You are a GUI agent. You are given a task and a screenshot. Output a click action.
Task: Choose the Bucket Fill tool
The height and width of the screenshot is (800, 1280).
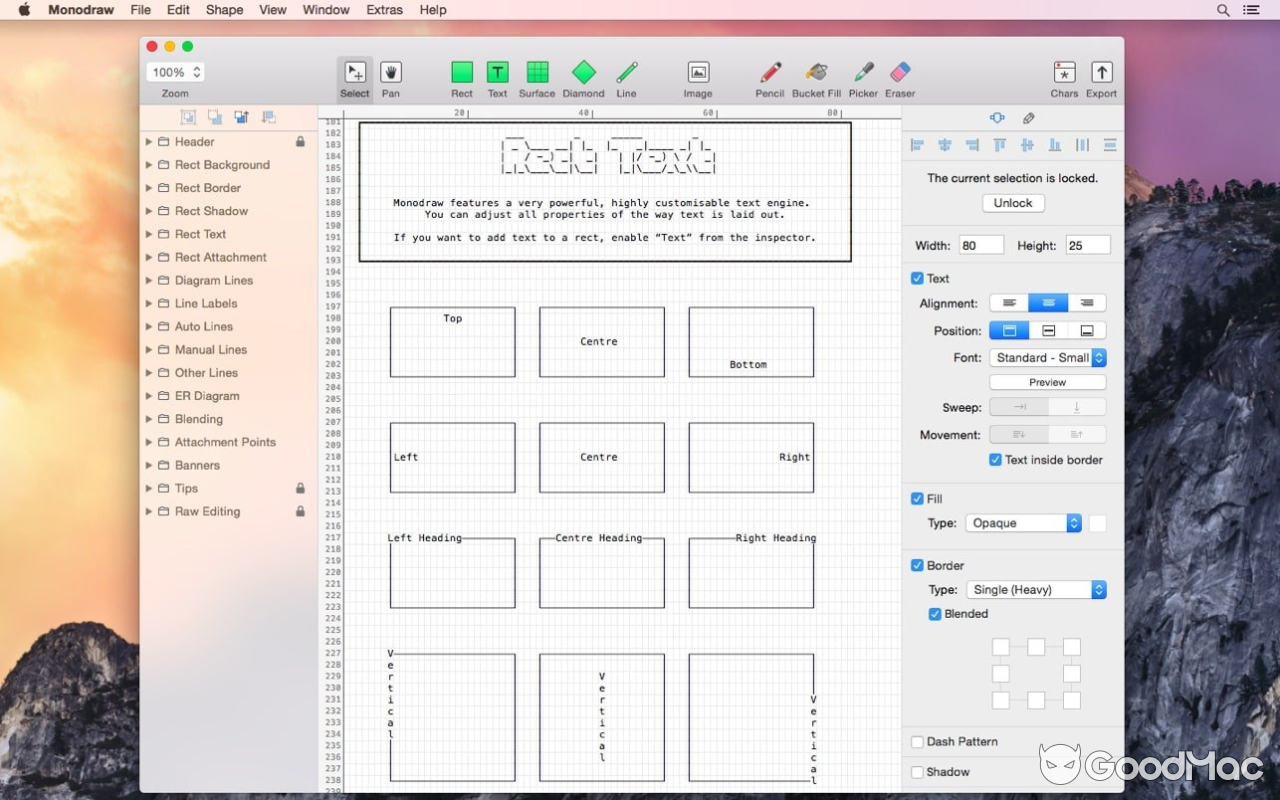tap(815, 76)
